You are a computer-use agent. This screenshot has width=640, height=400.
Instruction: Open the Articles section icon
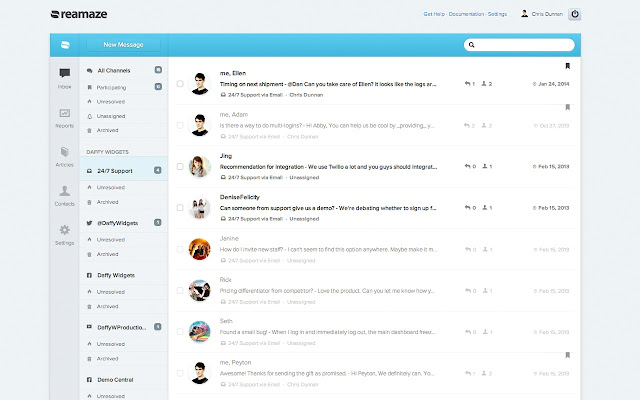click(x=64, y=152)
